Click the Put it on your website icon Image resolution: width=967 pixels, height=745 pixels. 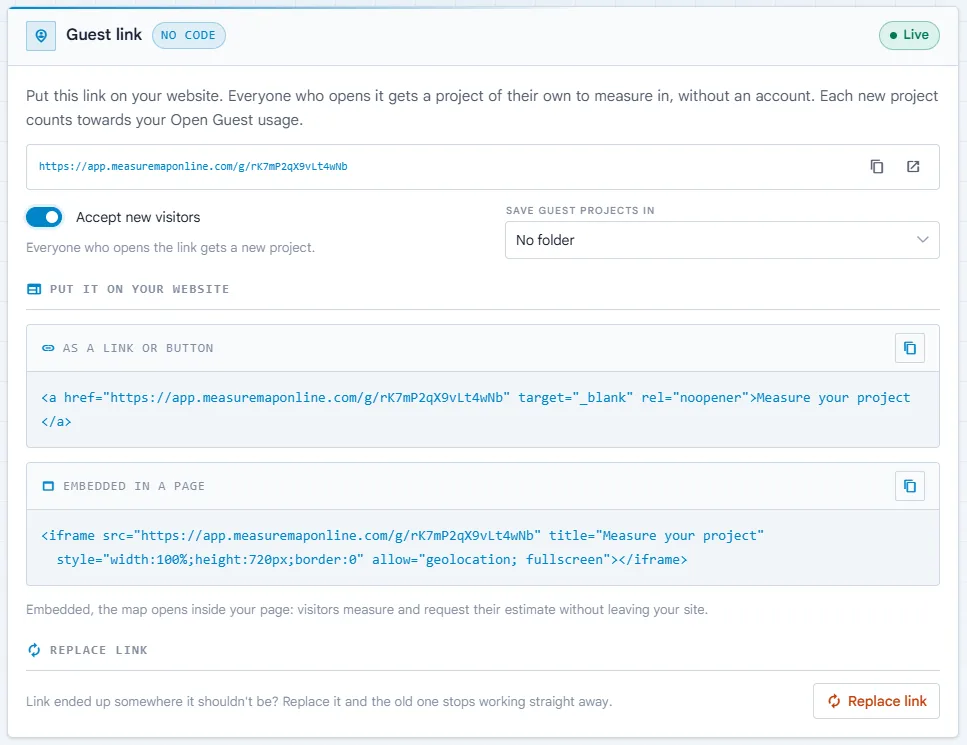click(x=34, y=289)
